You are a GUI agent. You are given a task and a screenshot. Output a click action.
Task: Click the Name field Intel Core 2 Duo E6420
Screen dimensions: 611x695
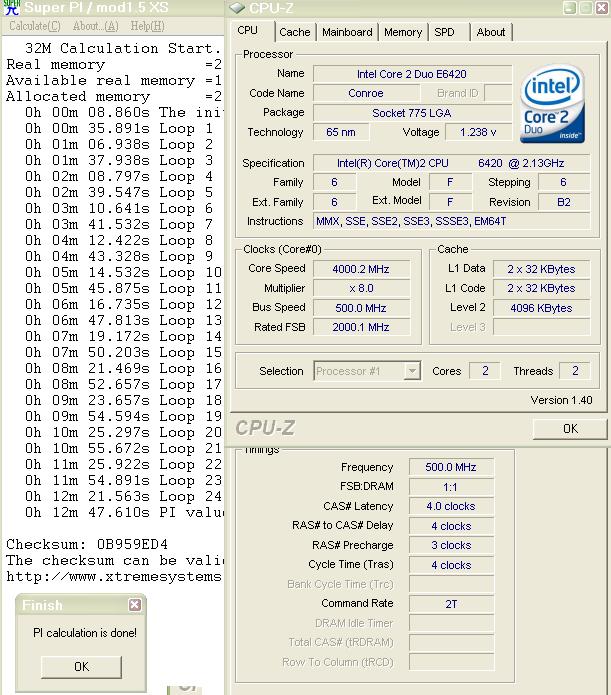tap(412, 74)
